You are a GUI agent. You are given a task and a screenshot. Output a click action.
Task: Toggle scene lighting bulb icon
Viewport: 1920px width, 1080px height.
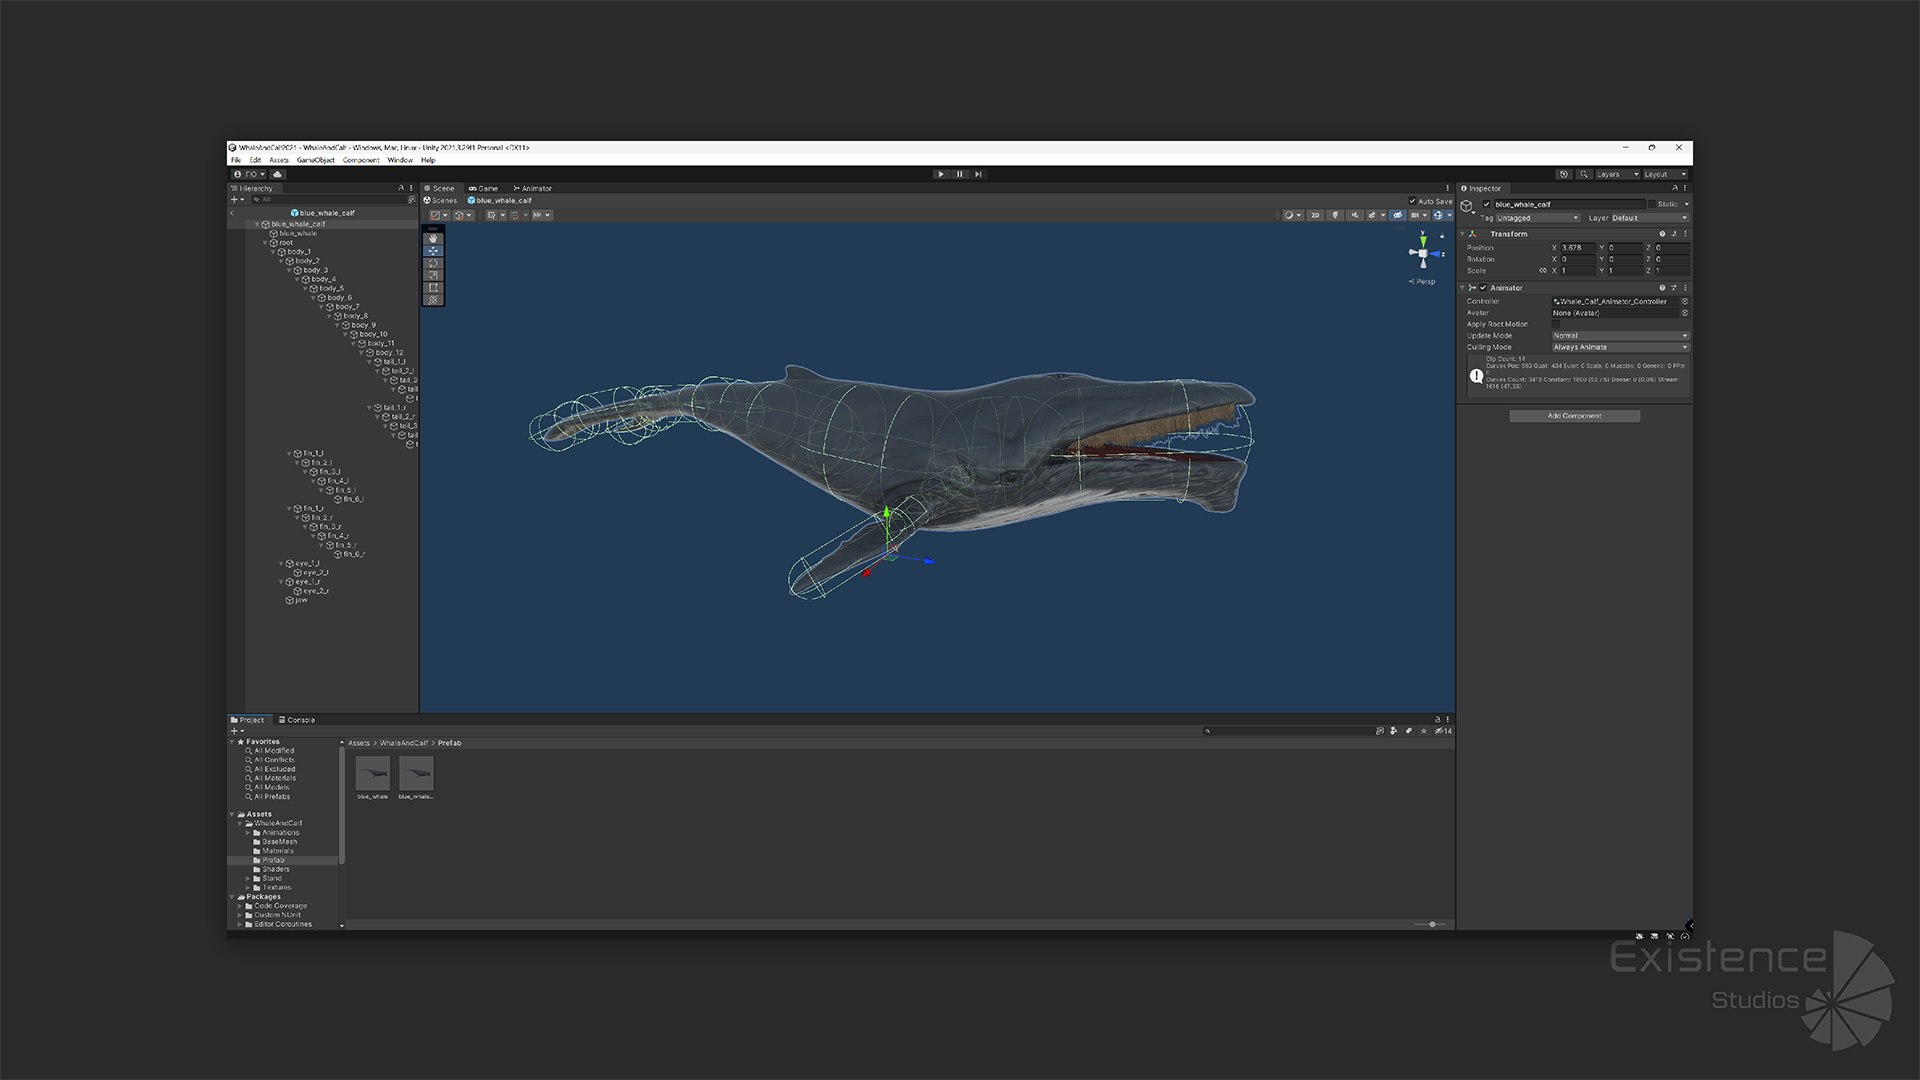[1335, 215]
